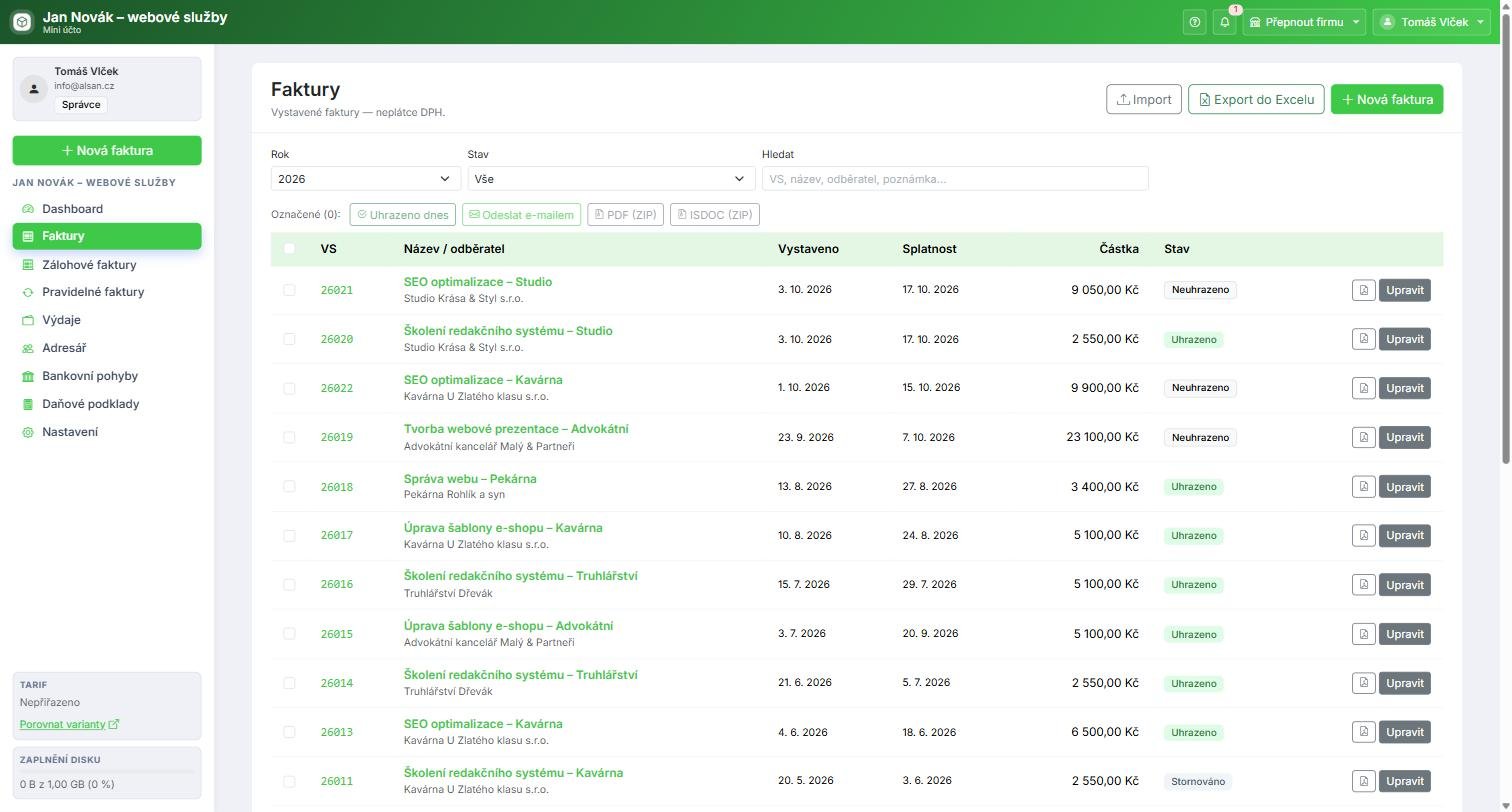Mark the checkbox for invoice 26018
The width and height of the screenshot is (1512, 812).
point(289,486)
